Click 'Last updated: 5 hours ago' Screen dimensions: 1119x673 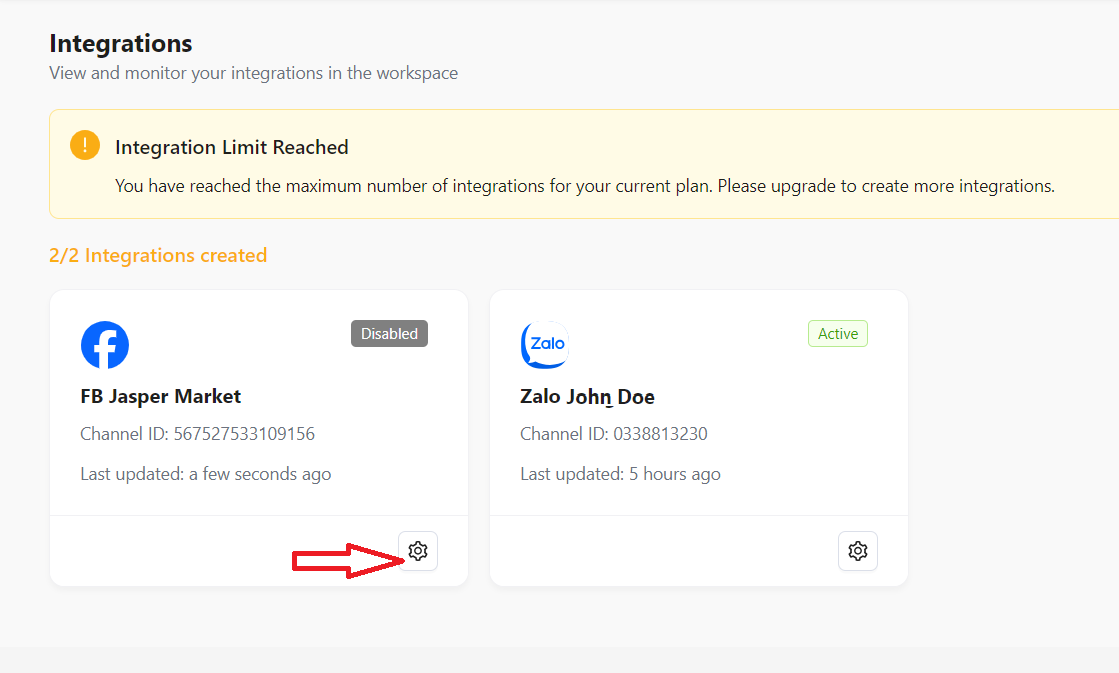pos(620,474)
